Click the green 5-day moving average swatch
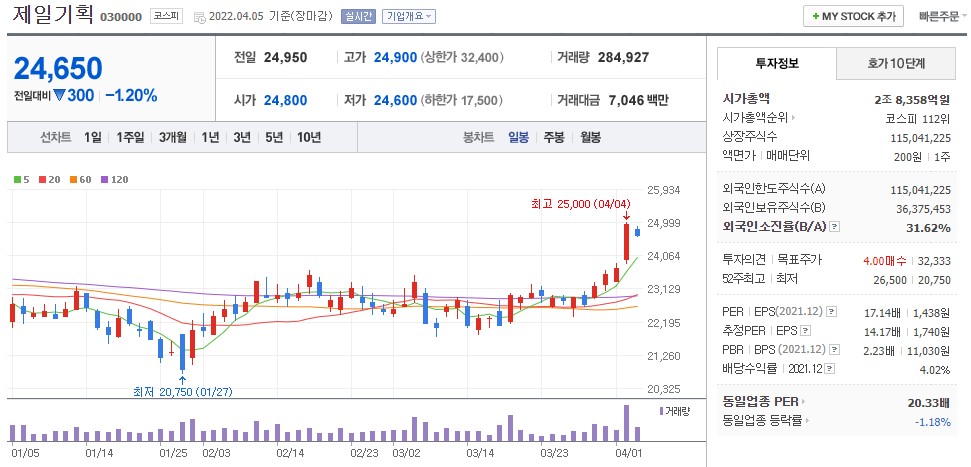The width and height of the screenshot is (971, 467). click(17, 180)
